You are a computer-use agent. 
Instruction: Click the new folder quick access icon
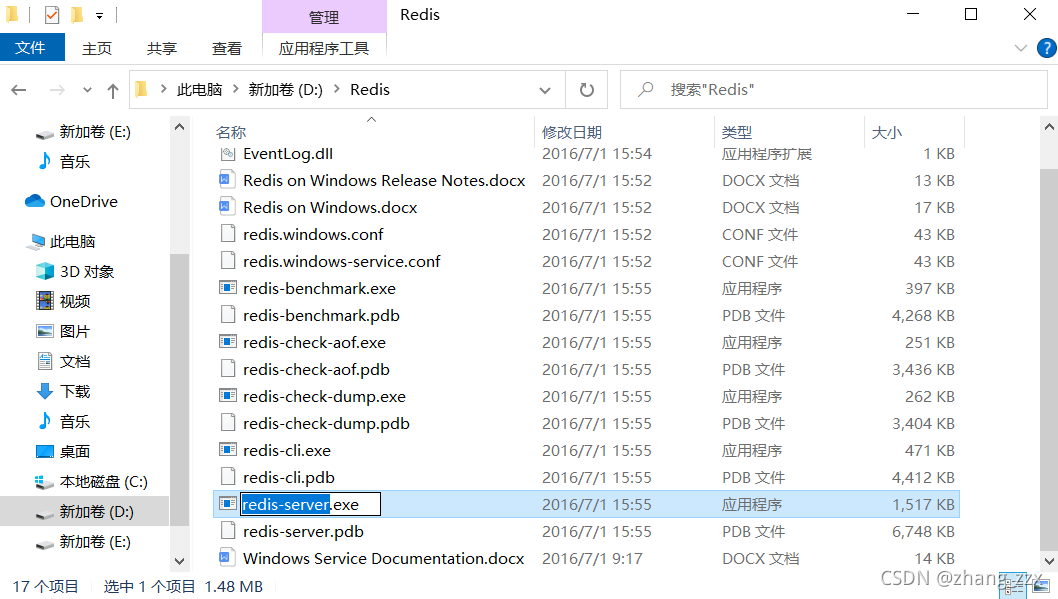pyautogui.click(x=78, y=15)
